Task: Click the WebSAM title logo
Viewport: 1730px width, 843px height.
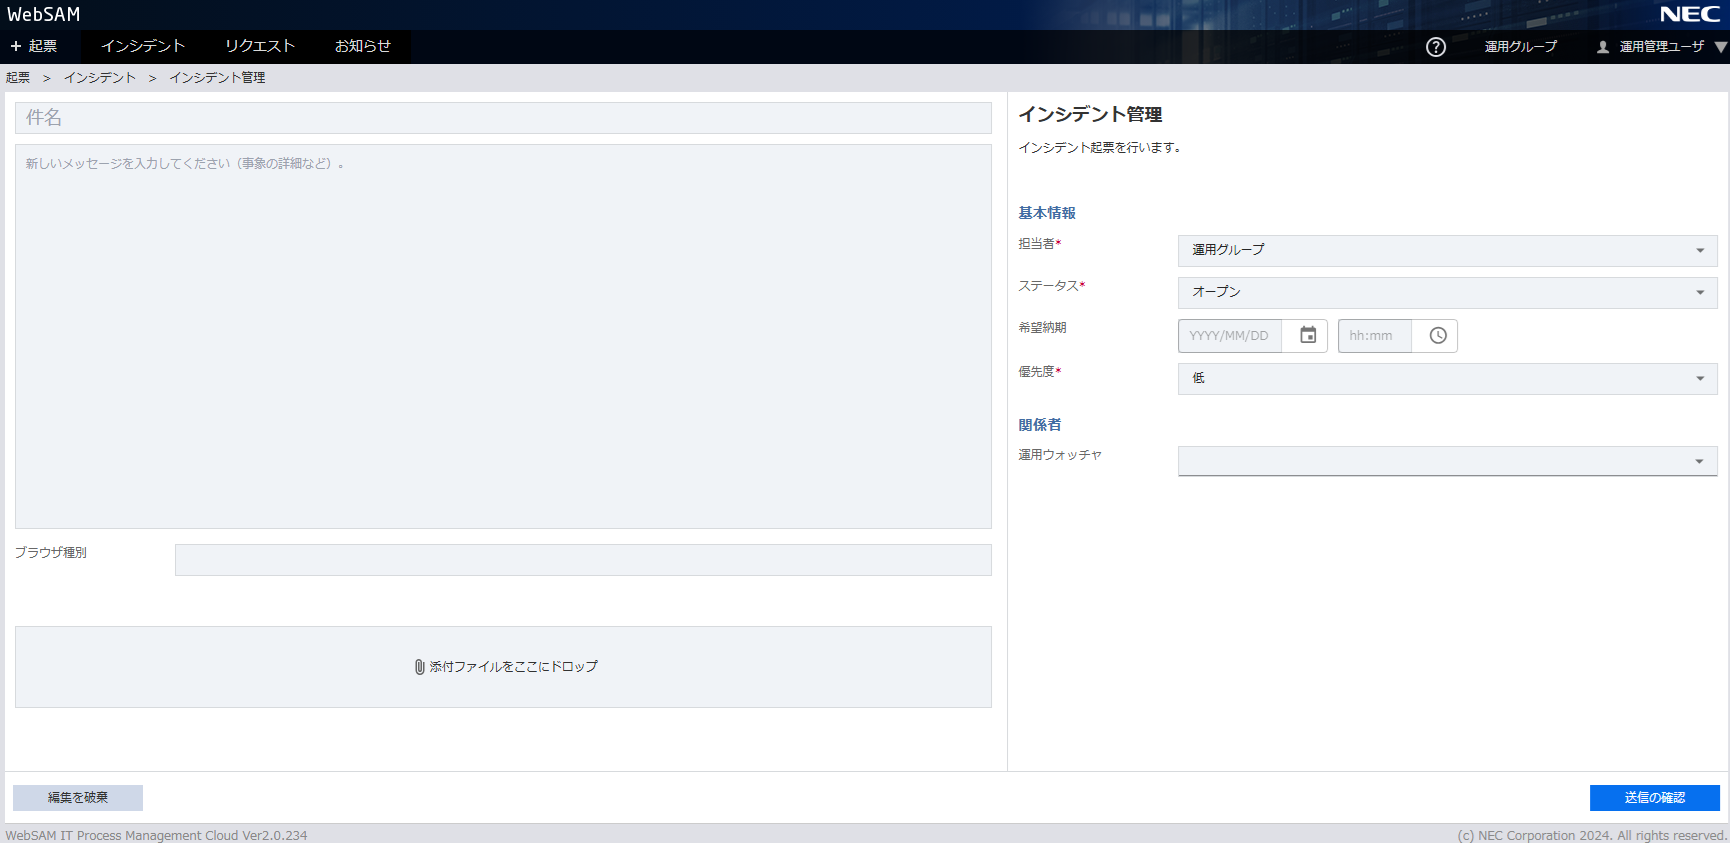Action: [x=44, y=14]
